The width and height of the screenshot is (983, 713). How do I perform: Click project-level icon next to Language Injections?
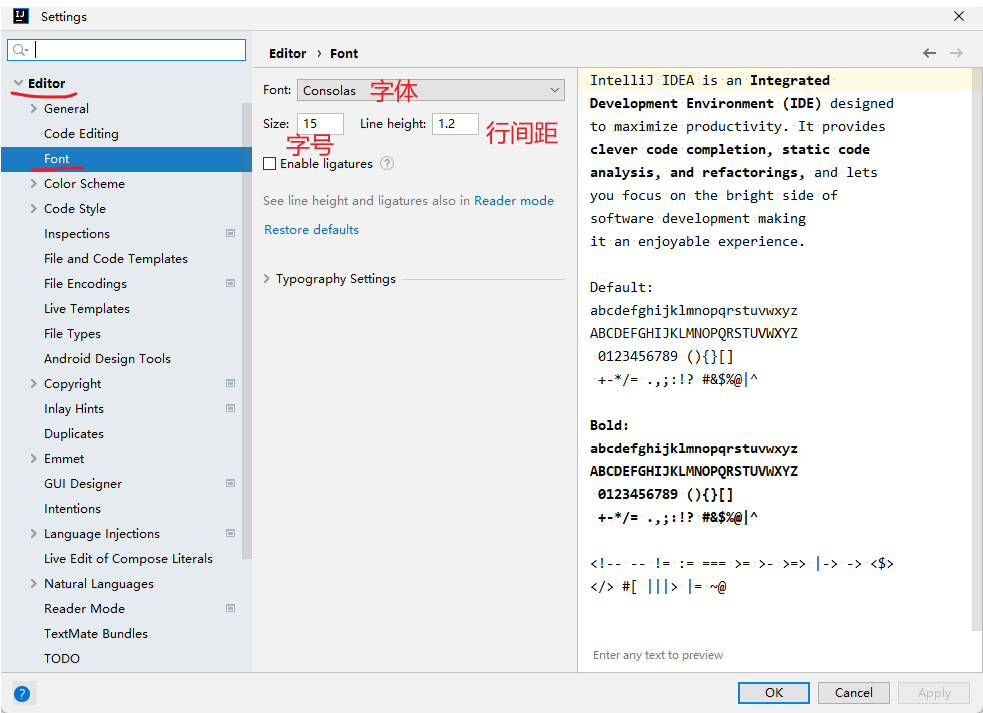tap(230, 534)
